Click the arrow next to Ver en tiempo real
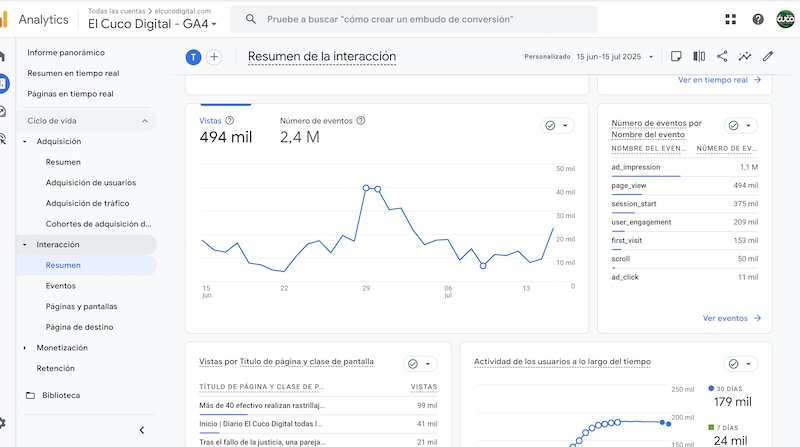The image size is (800, 447). [757, 80]
